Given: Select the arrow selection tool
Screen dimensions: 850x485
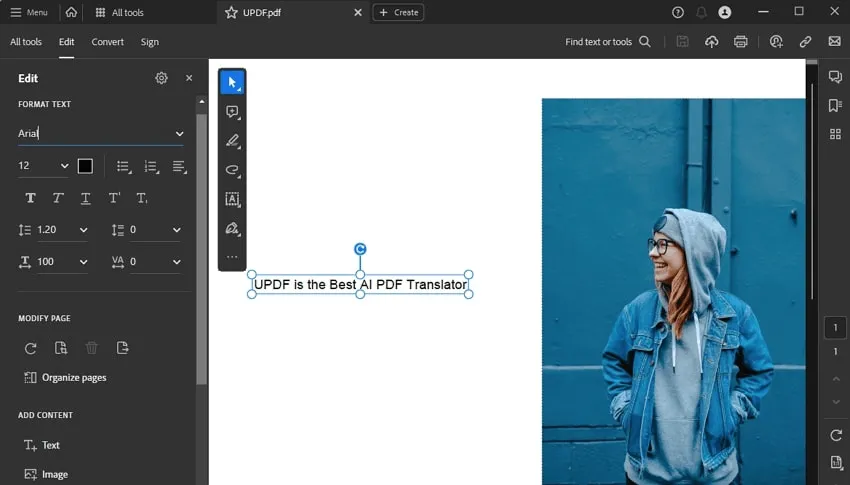Looking at the screenshot, I should coord(232,82).
